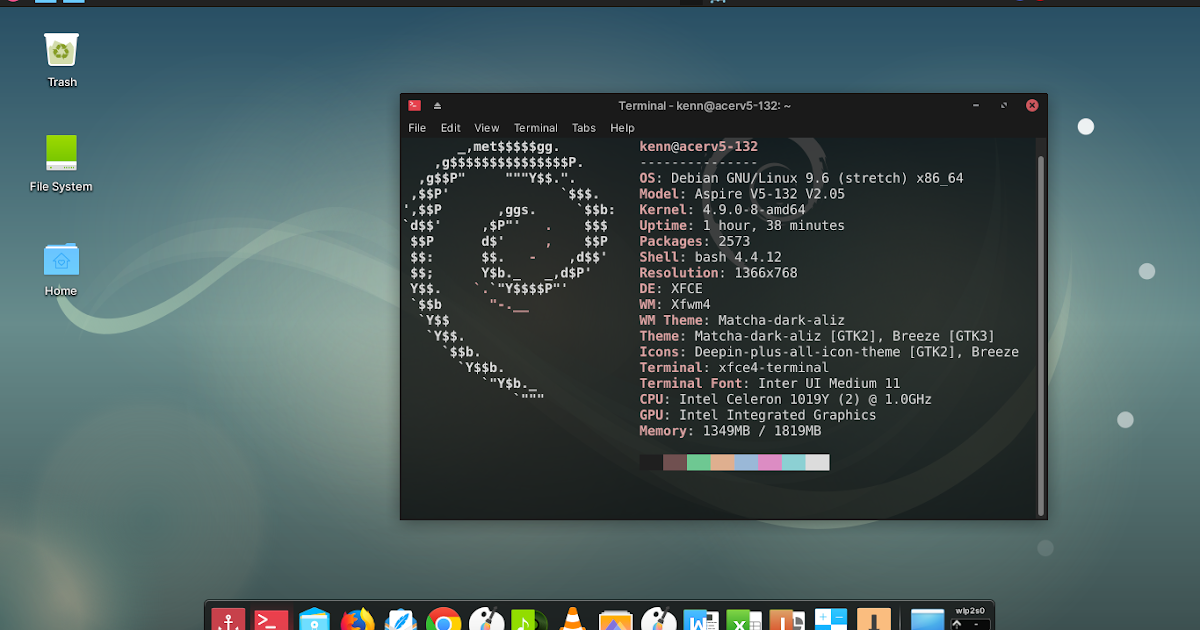Open the green music player dock icon
This screenshot has height=630, width=1200.
(529, 620)
